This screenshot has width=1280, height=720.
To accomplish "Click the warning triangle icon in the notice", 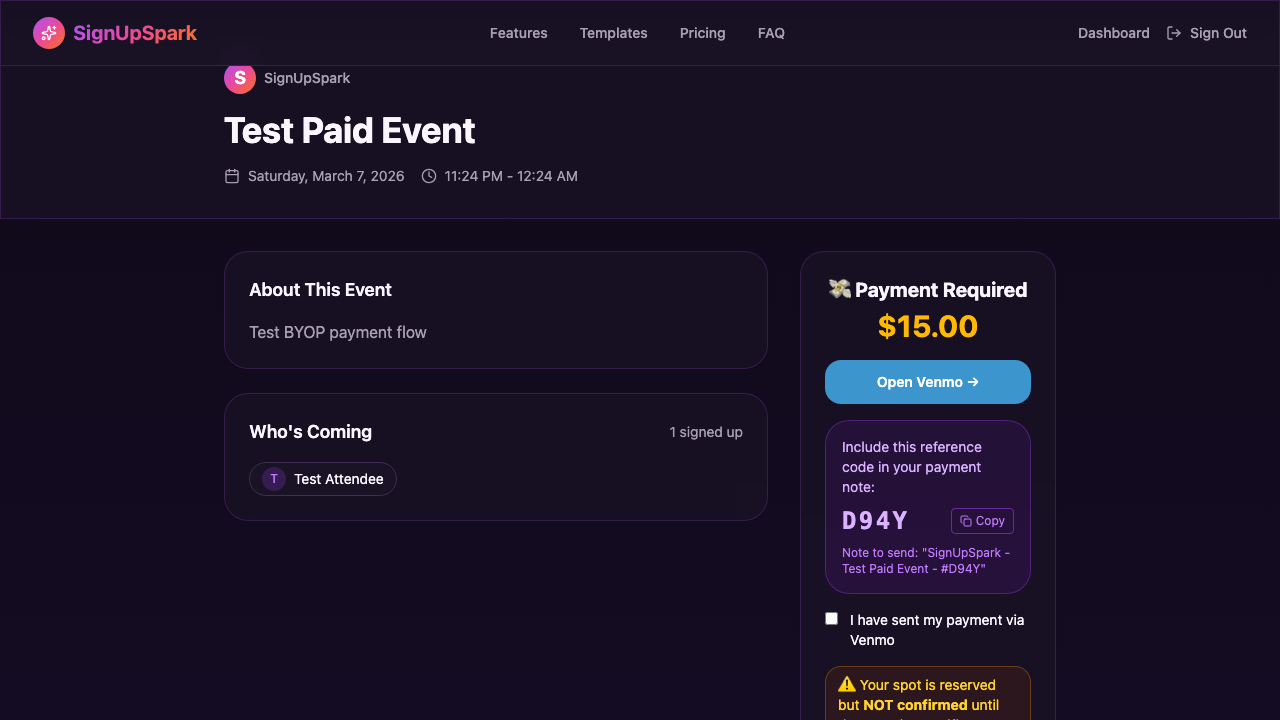I will (845, 684).
